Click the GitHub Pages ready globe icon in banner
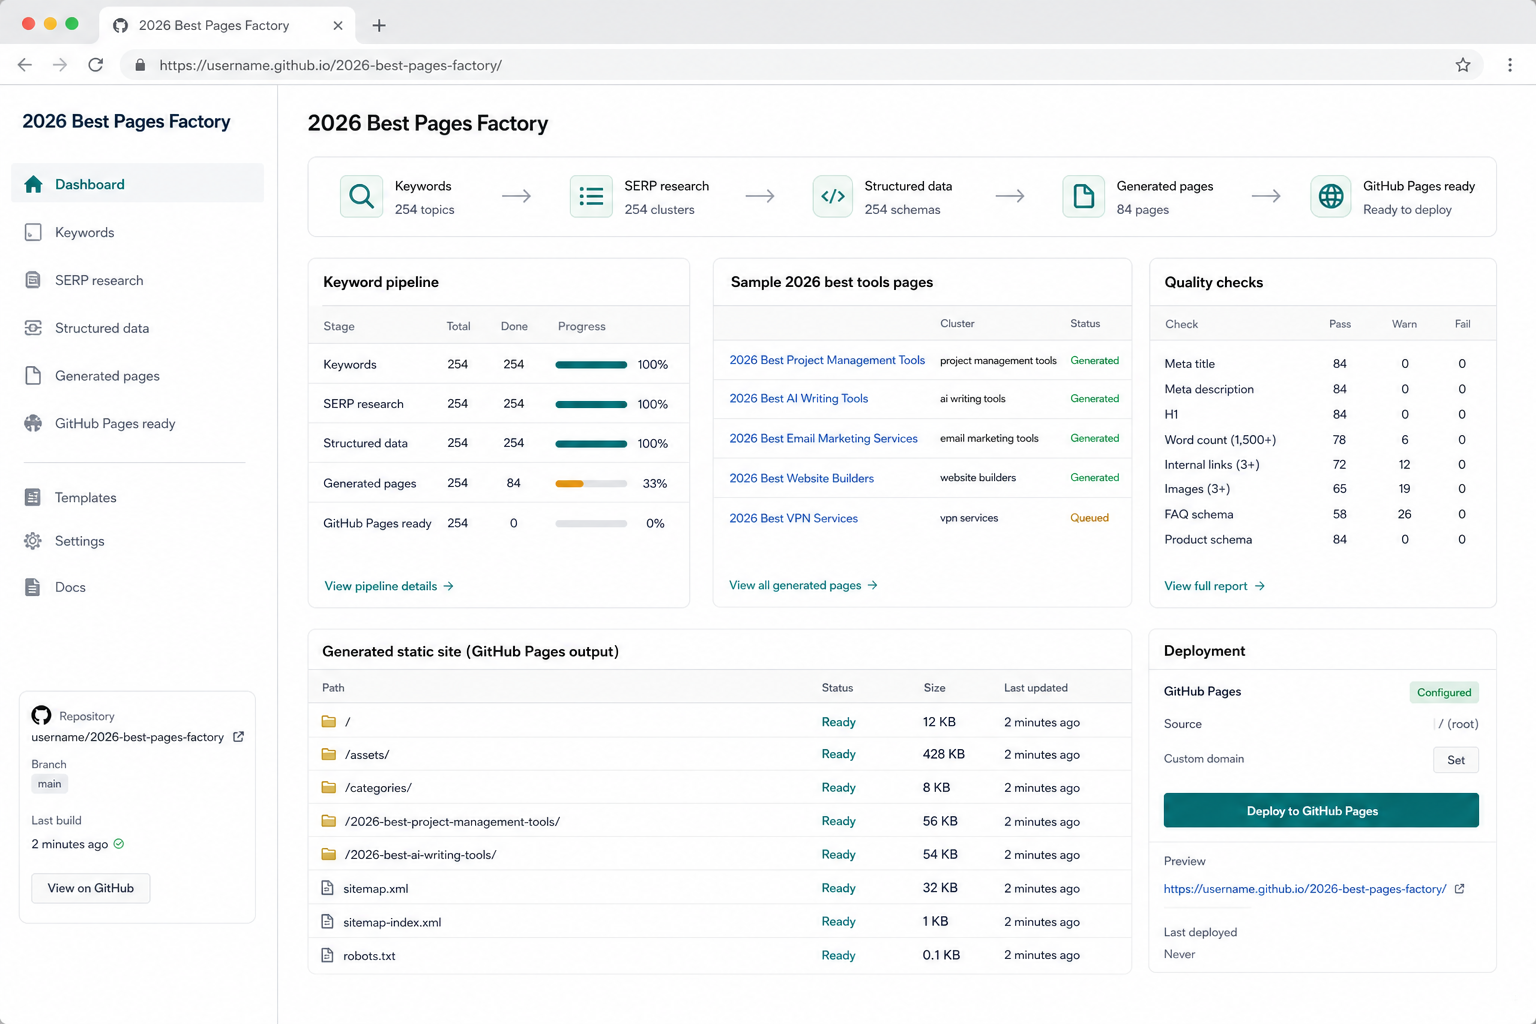Screen dimensions: 1536x1024 [x=1331, y=196]
